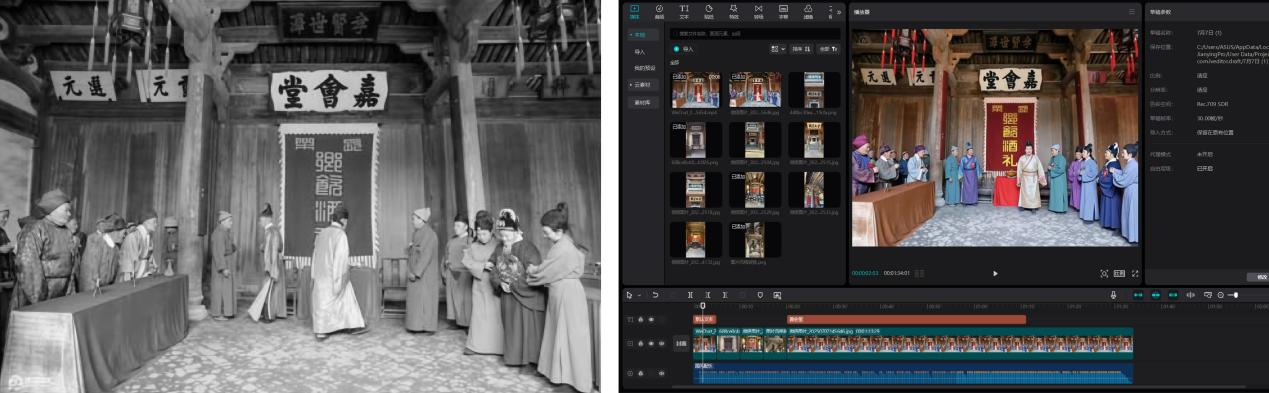Lock the audio track
Image resolution: width=1269 pixels, height=393 pixels.
(640, 373)
